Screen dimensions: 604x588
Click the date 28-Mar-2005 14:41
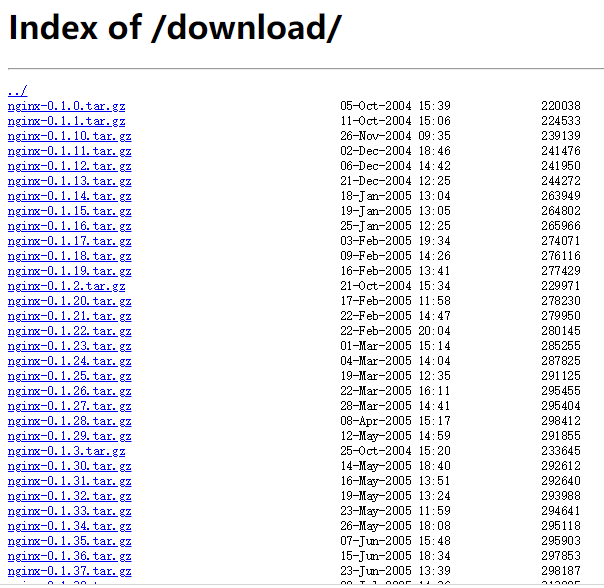click(x=395, y=407)
